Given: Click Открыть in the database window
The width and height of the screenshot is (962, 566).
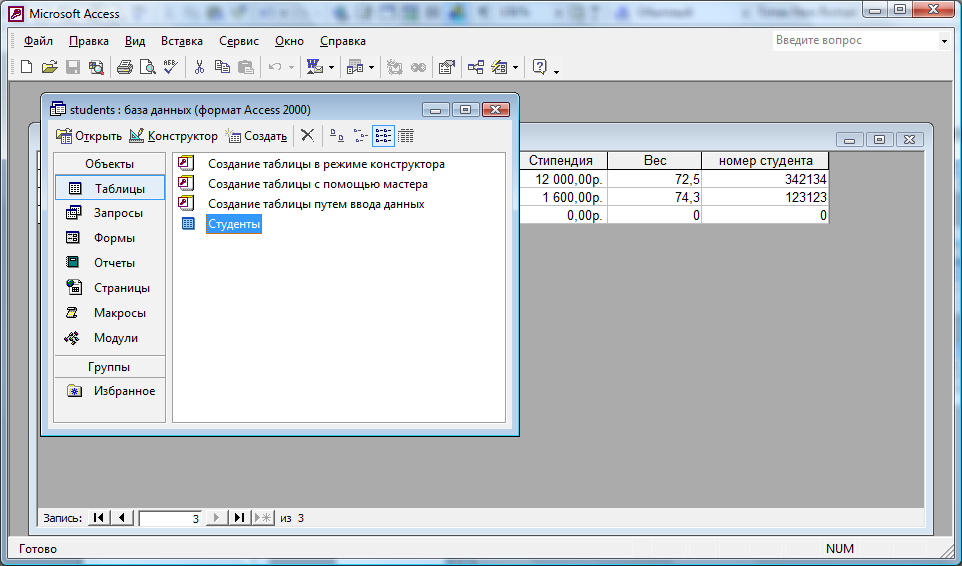Looking at the screenshot, I should (89, 136).
